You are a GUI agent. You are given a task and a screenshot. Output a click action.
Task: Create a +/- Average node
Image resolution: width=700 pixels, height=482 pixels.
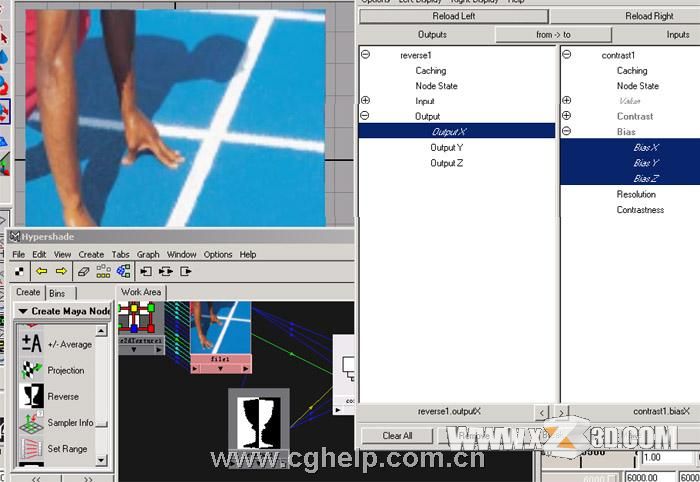point(56,344)
